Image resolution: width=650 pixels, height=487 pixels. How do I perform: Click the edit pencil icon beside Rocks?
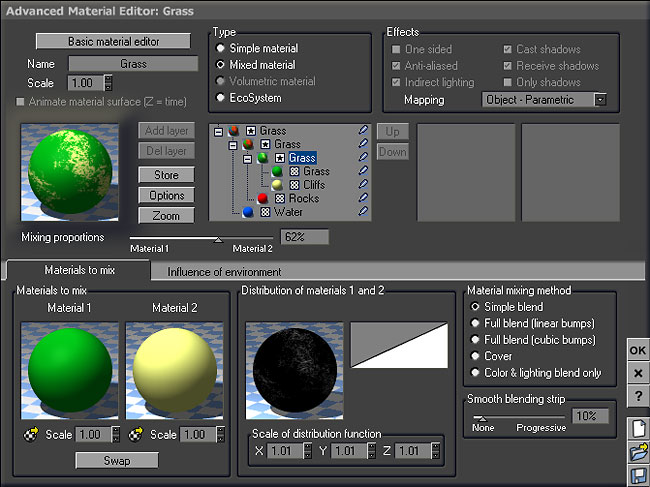pyautogui.click(x=363, y=199)
